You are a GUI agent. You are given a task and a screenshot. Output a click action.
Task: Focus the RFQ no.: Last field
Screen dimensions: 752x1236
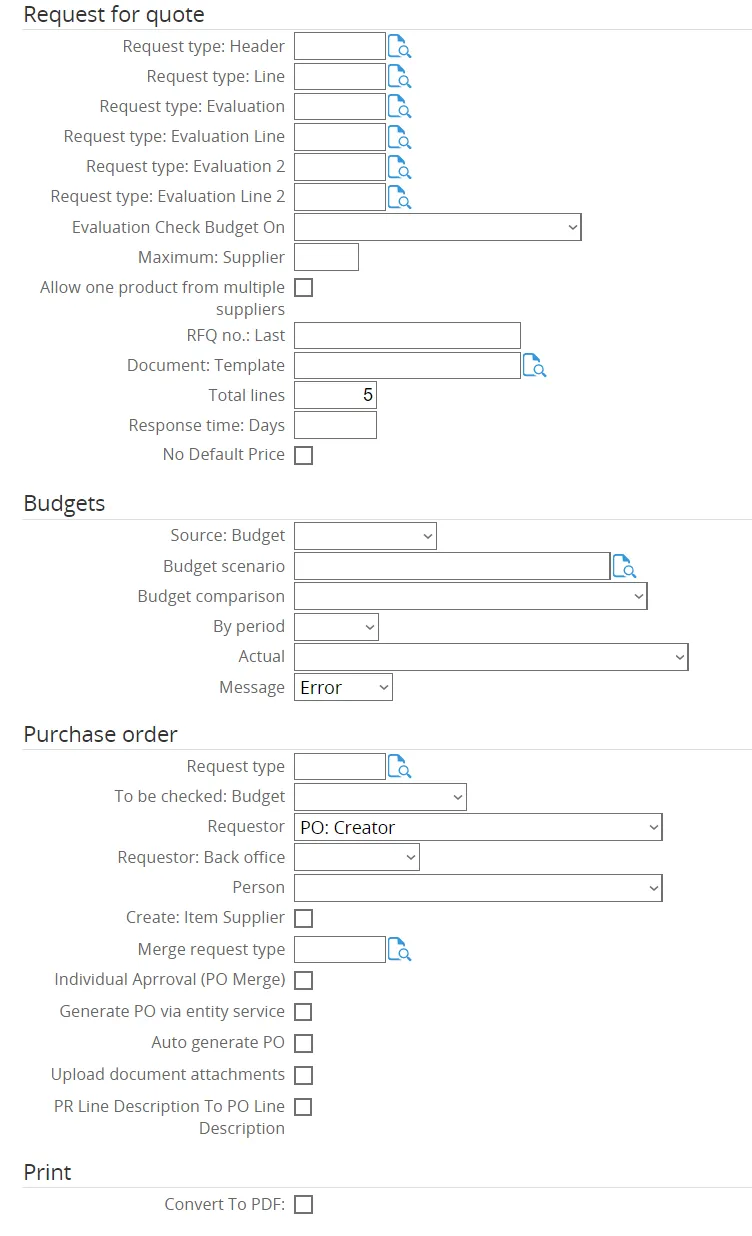click(407, 336)
